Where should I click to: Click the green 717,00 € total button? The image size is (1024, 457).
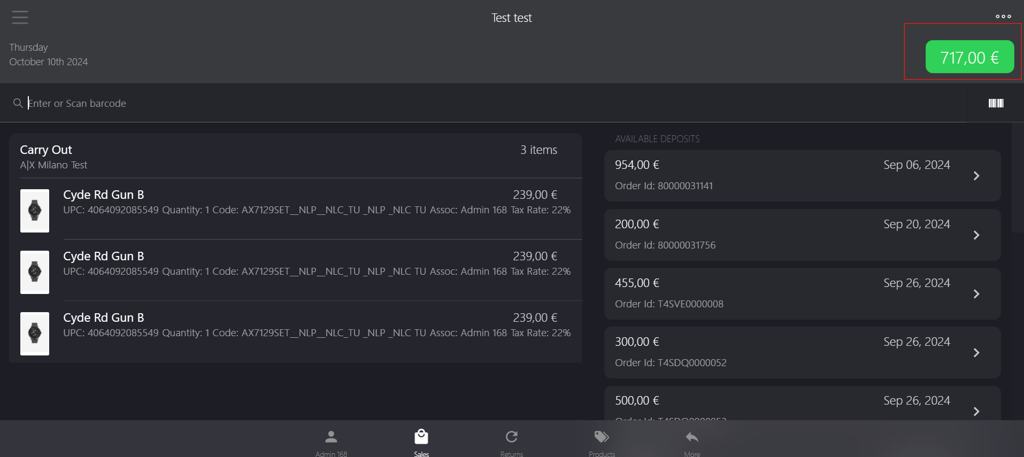[x=970, y=57]
